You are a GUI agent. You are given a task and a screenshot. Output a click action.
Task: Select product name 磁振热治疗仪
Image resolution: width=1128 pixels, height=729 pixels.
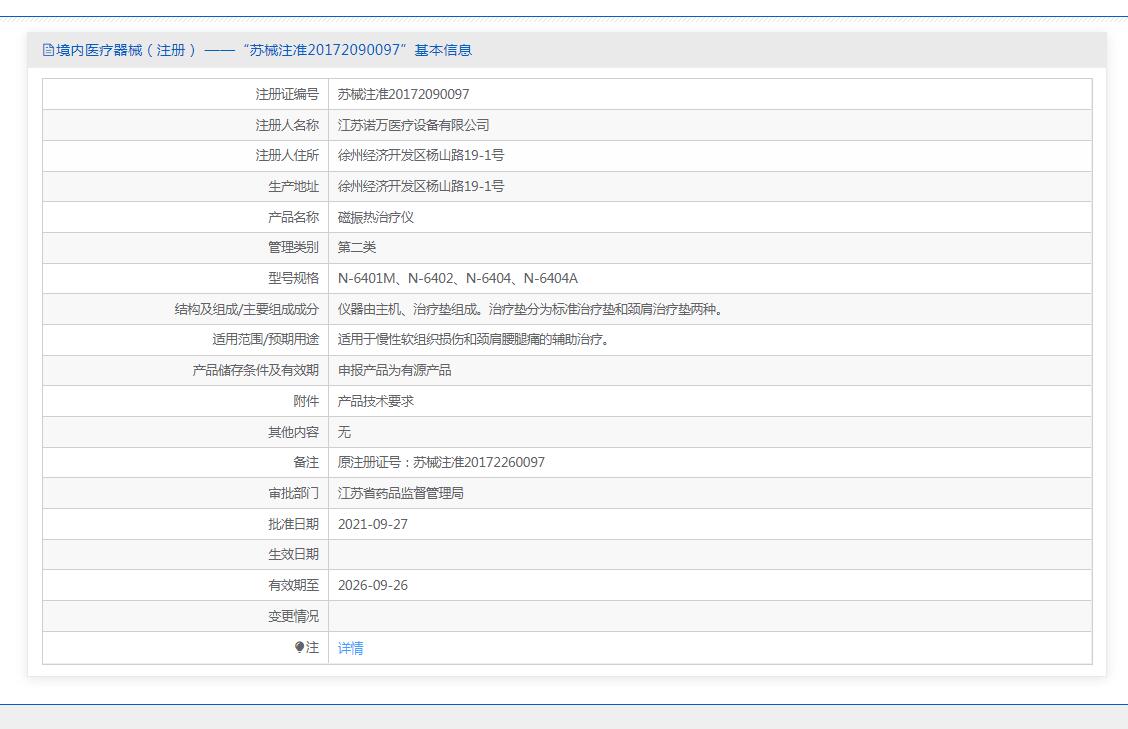click(x=376, y=217)
